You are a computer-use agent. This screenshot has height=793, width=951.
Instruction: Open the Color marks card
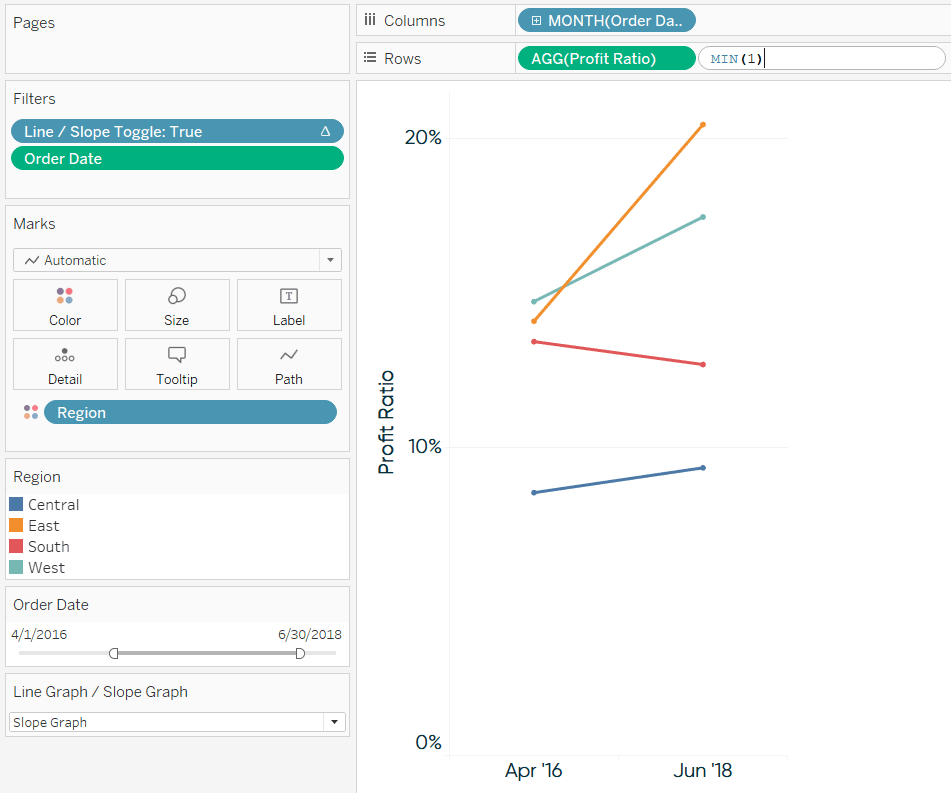(66, 305)
